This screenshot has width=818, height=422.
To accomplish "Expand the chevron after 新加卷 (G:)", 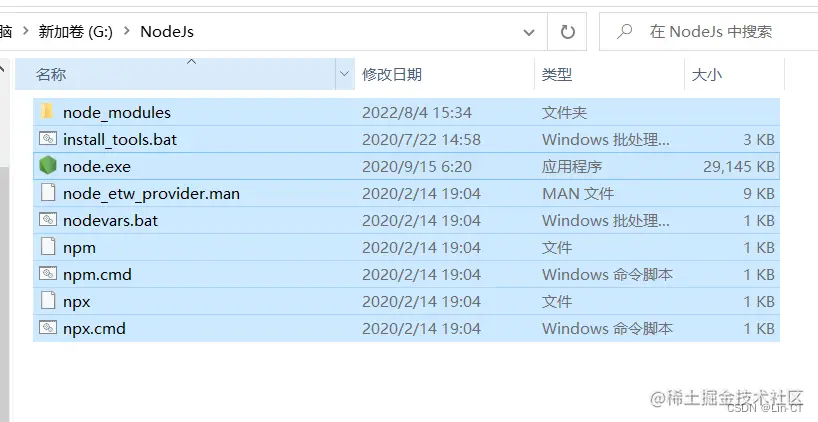I will pos(127,31).
